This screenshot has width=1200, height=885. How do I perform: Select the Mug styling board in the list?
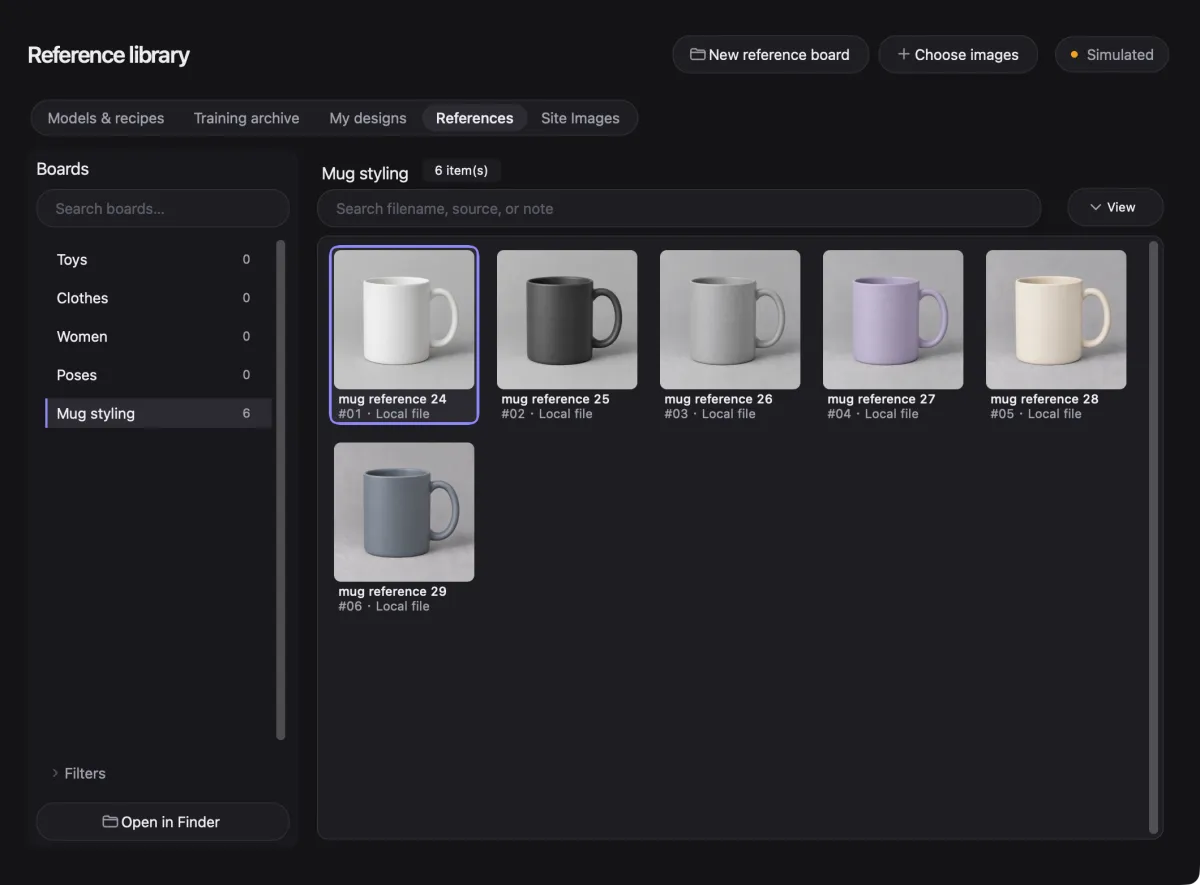(x=158, y=414)
